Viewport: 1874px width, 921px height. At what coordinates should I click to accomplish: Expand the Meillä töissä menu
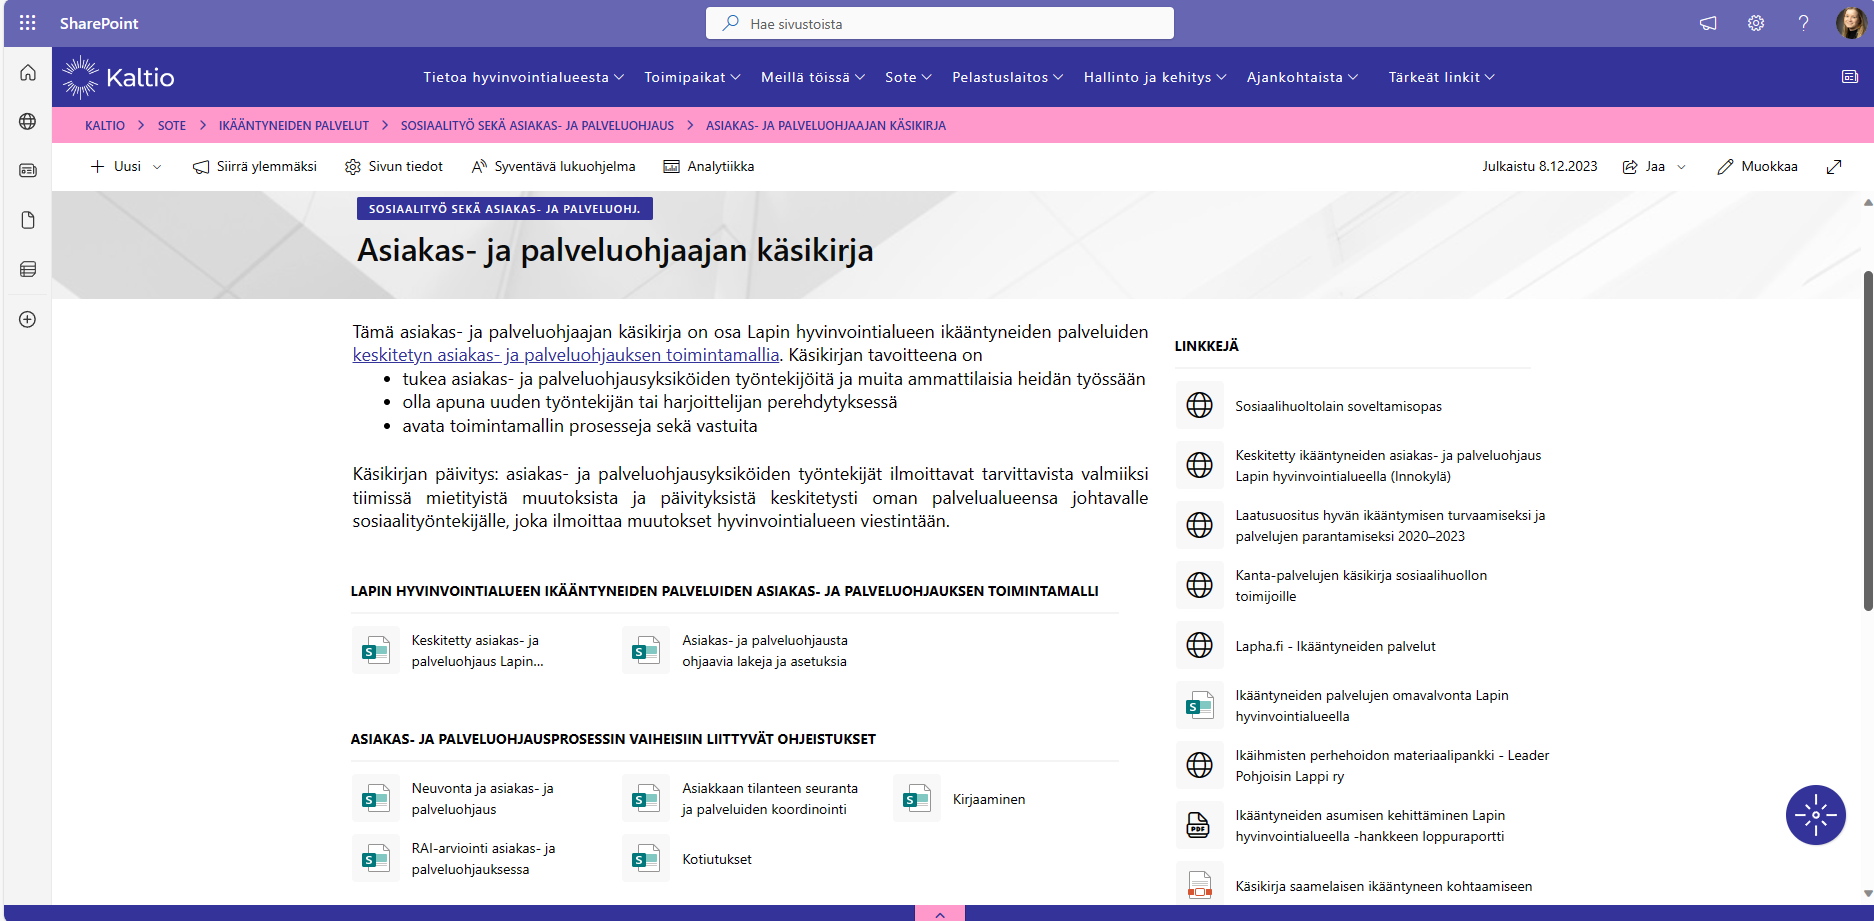[813, 77]
